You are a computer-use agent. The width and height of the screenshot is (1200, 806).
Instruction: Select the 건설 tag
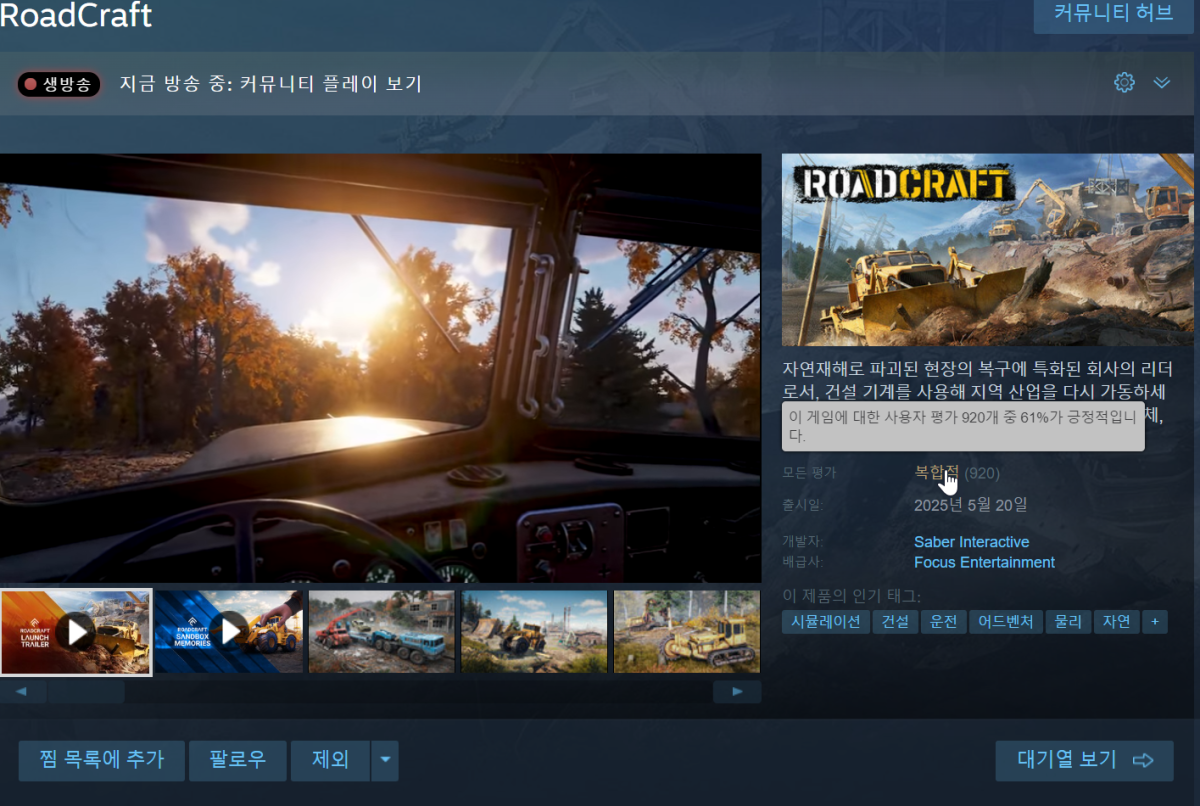[x=895, y=621]
